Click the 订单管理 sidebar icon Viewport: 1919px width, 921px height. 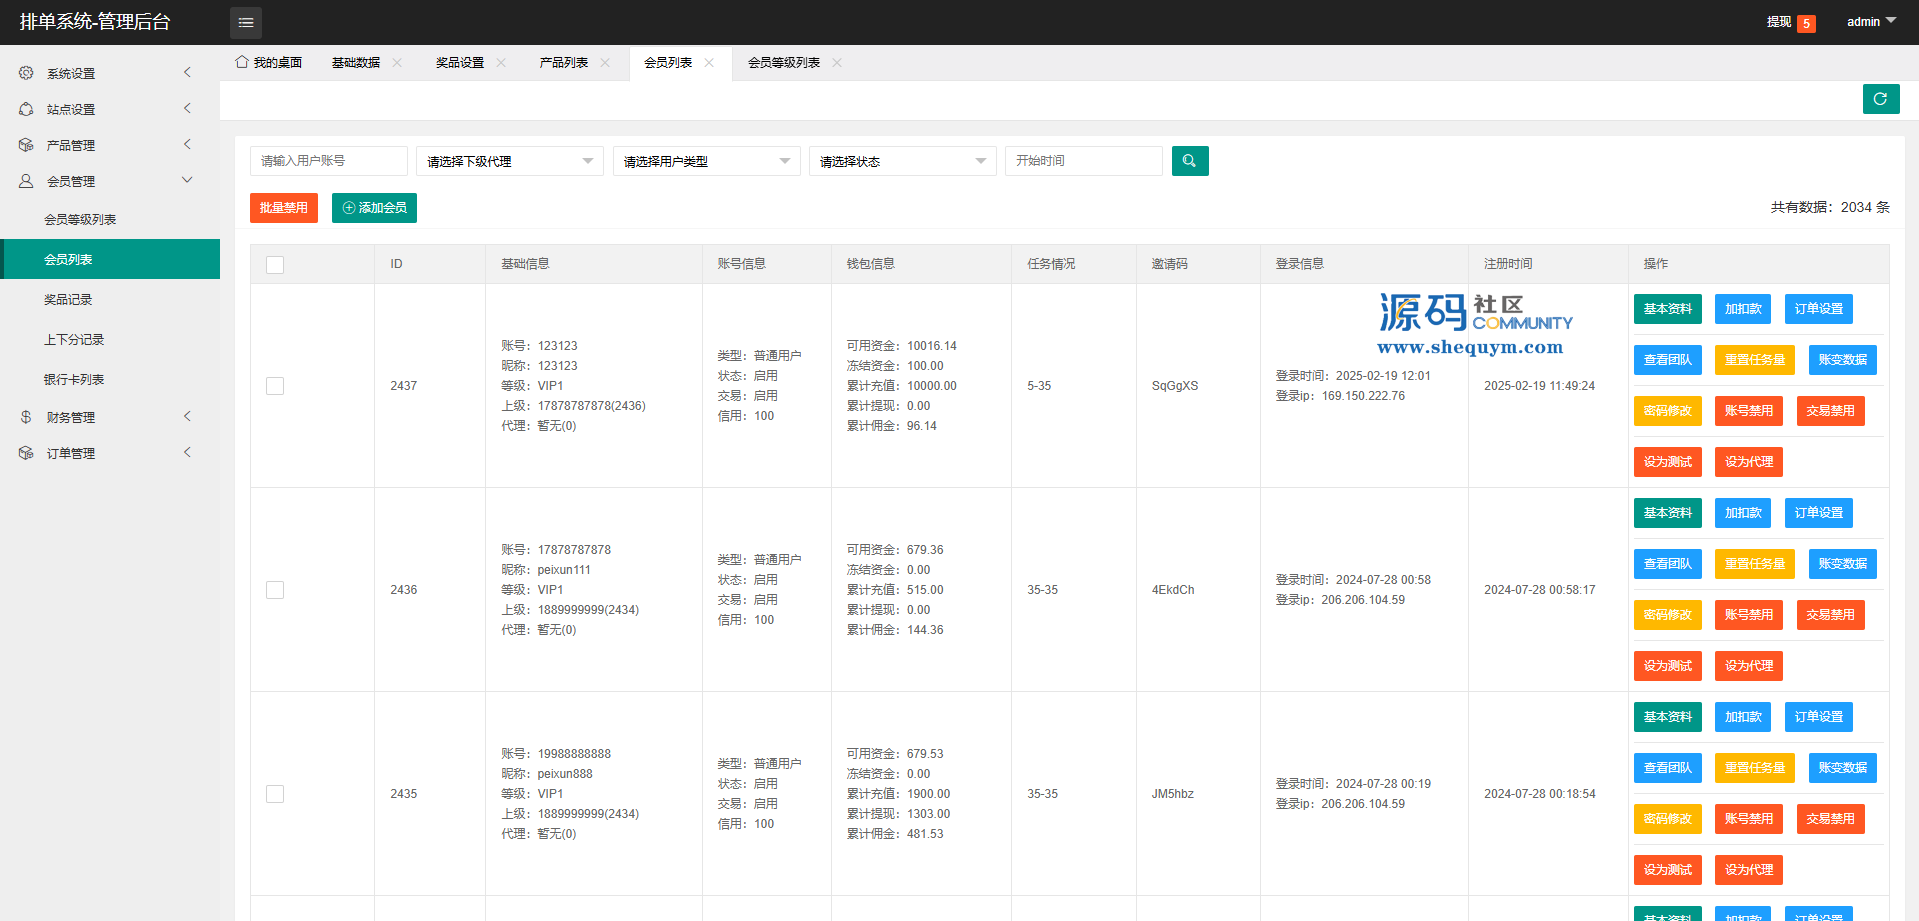click(x=26, y=453)
